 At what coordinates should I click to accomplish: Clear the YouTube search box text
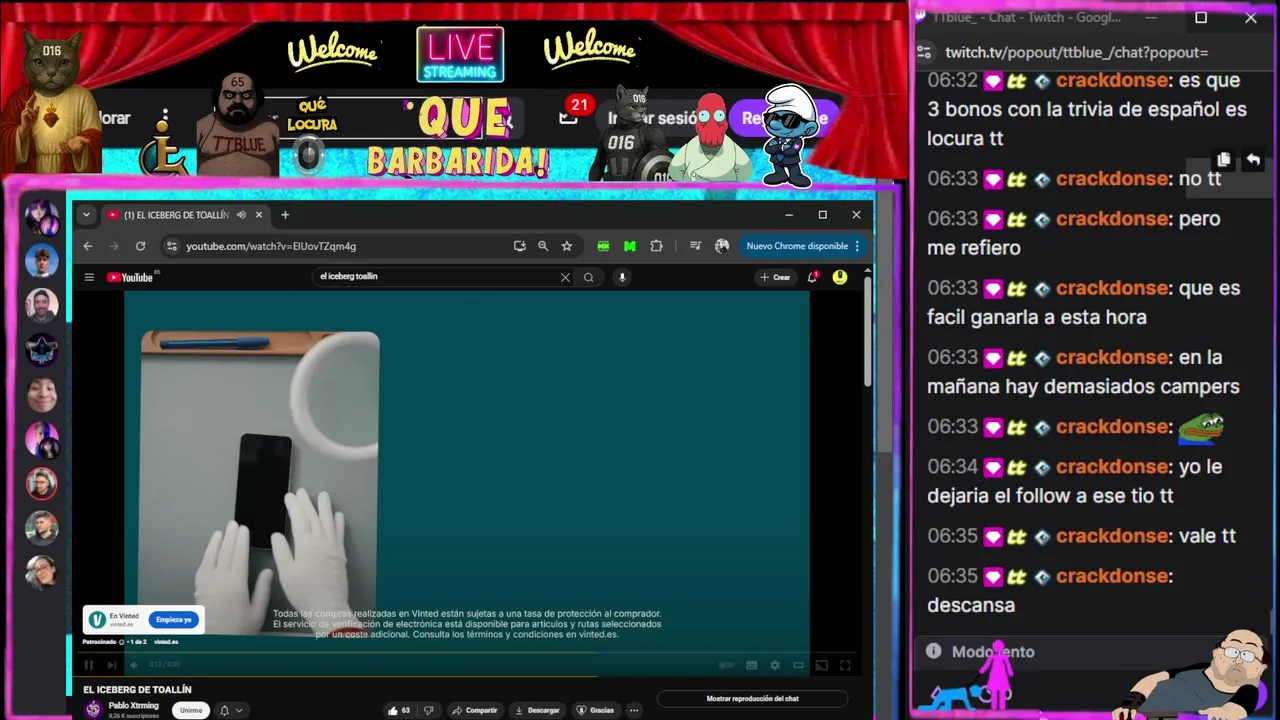pyautogui.click(x=565, y=277)
